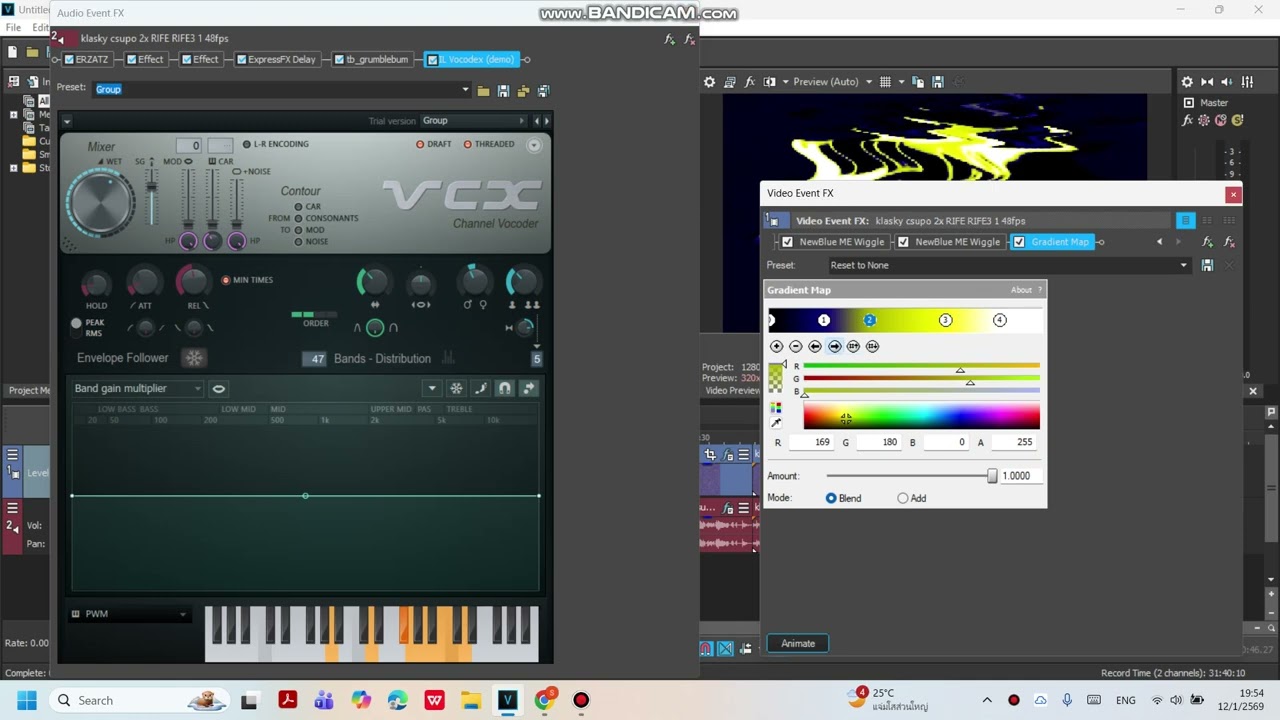Open Audio Event FX Preset dropdown
This screenshot has width=1280, height=720.
465,90
